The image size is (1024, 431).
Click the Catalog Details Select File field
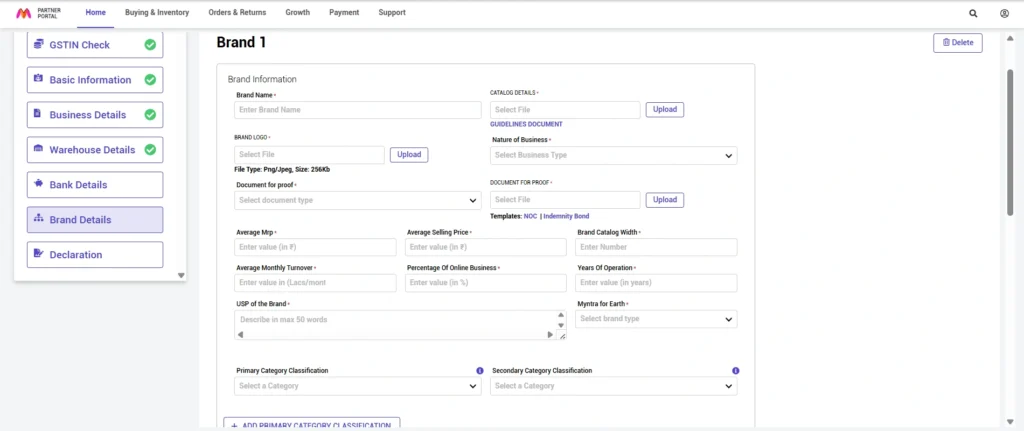point(566,110)
